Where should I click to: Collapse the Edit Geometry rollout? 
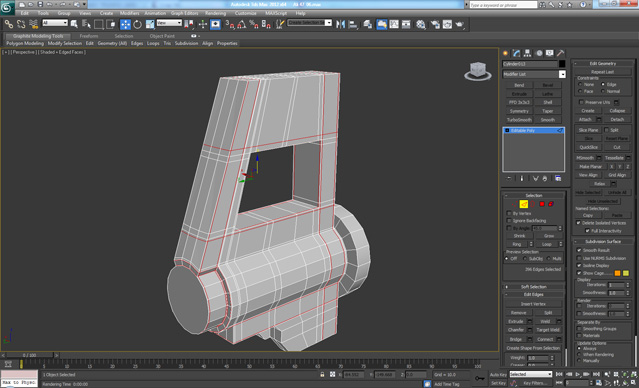pyautogui.click(x=603, y=64)
